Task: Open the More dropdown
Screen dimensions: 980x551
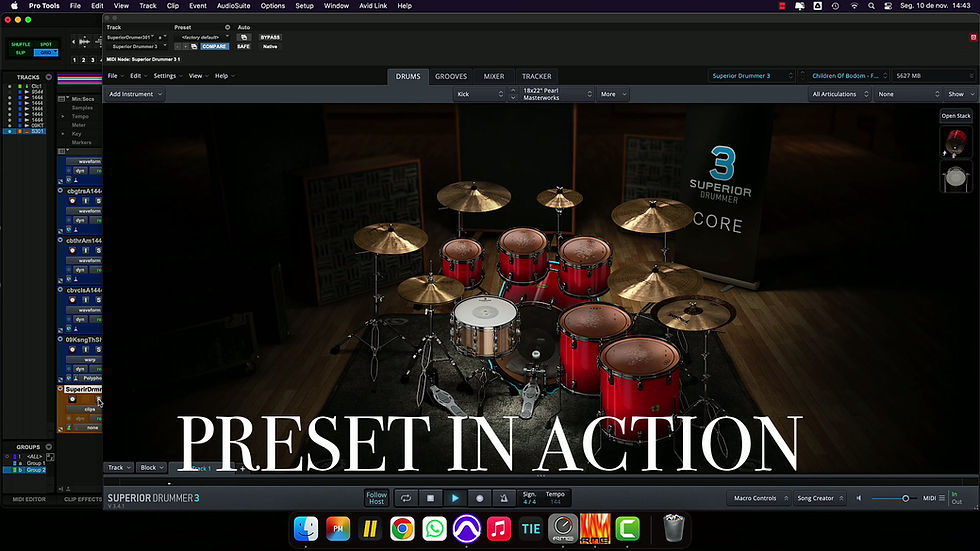Action: pyautogui.click(x=612, y=94)
